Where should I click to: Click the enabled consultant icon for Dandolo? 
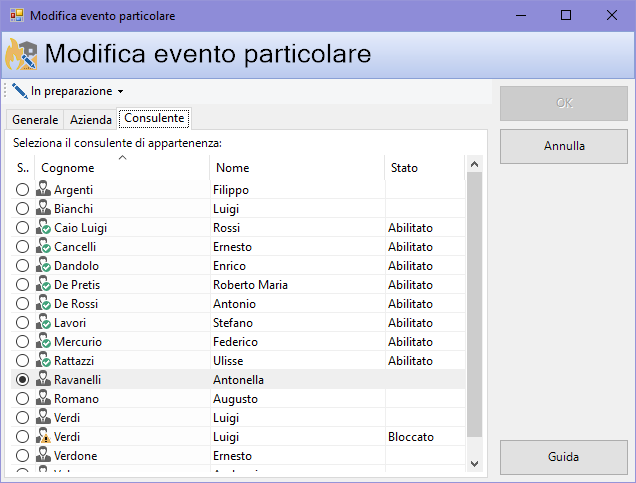coord(43,266)
